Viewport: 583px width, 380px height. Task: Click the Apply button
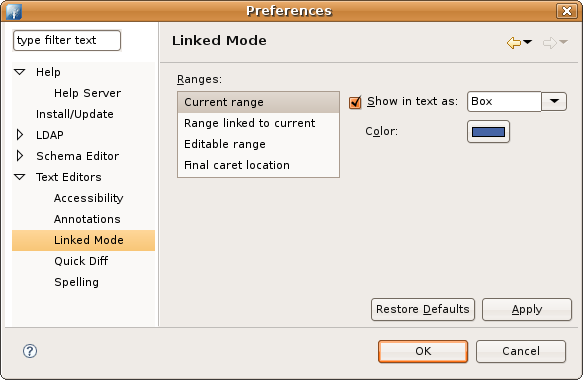pyautogui.click(x=527, y=309)
